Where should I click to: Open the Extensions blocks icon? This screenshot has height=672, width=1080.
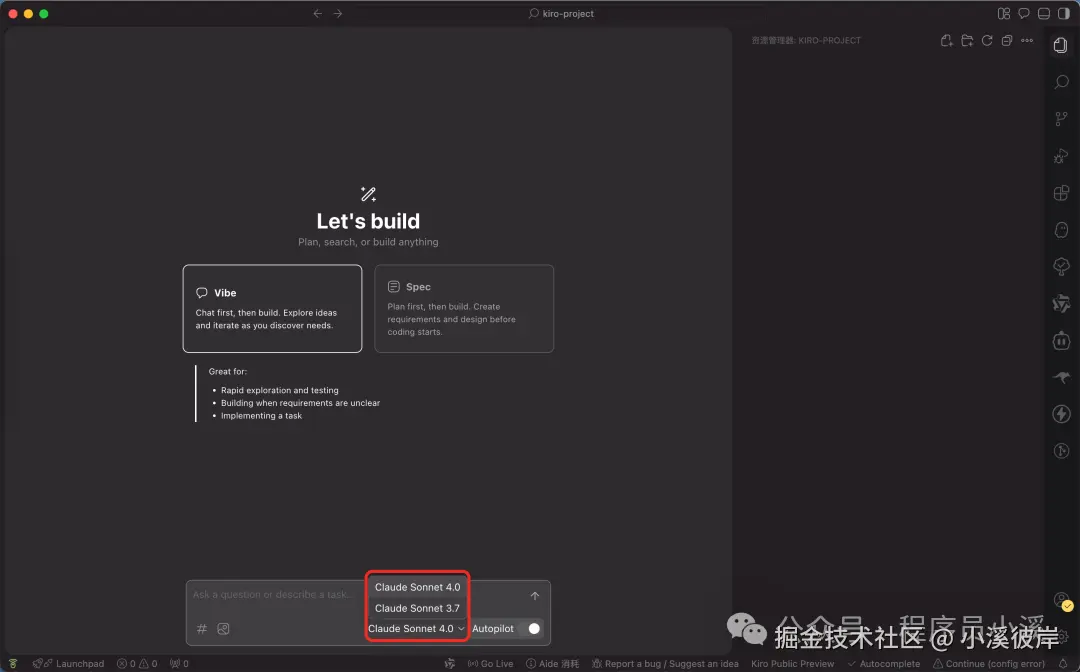[x=1061, y=193]
